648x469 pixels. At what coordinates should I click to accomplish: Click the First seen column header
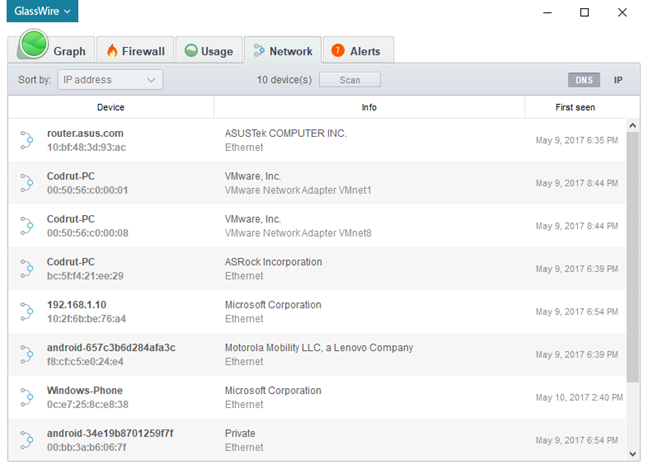click(x=575, y=107)
